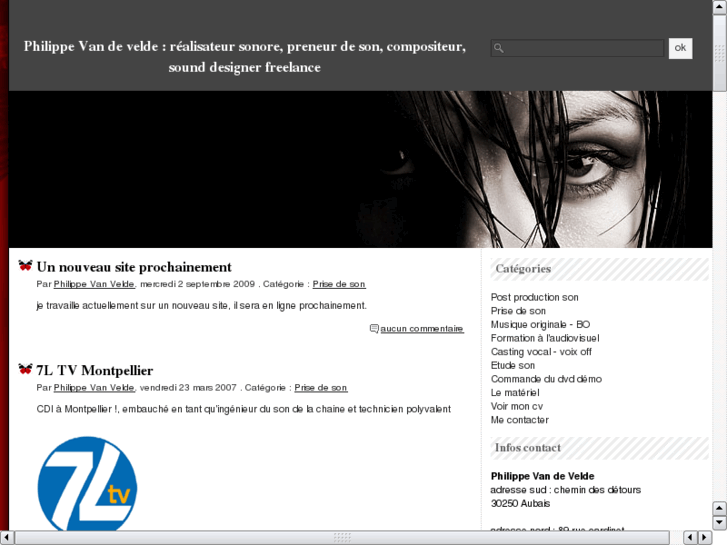Click the 7L tv logo image

click(x=87, y=483)
